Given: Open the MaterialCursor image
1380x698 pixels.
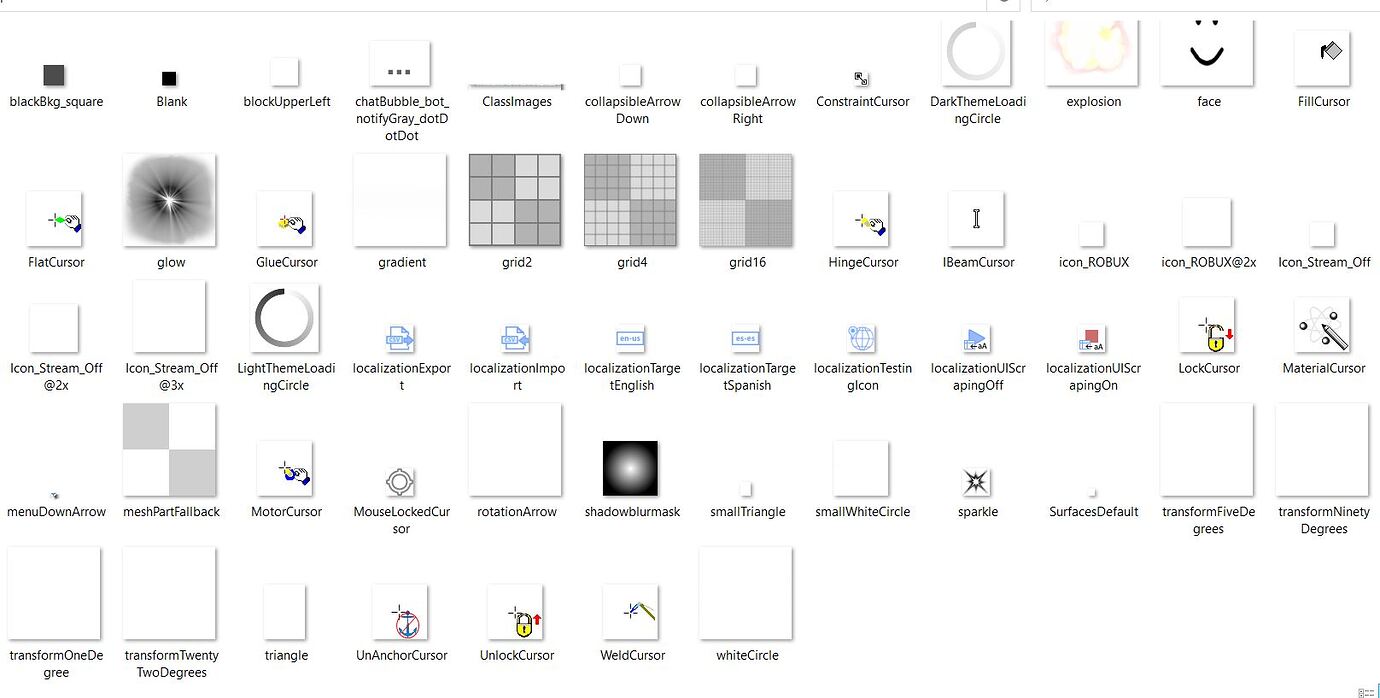Looking at the screenshot, I should (1322, 327).
